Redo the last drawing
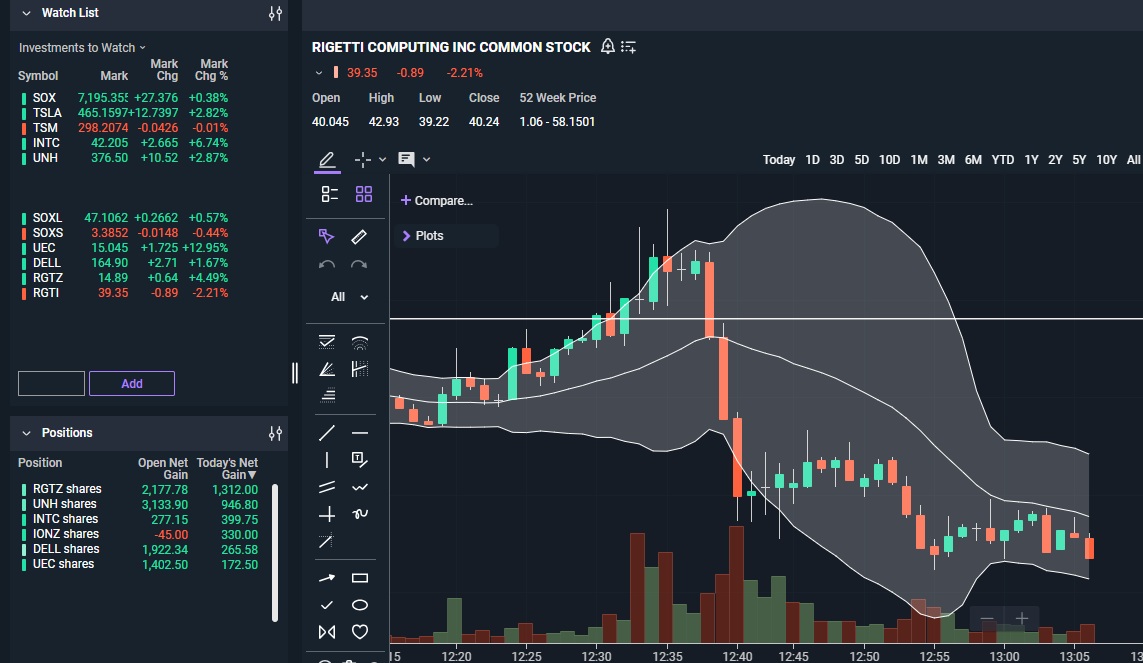Image resolution: width=1143 pixels, height=663 pixels. (359, 264)
